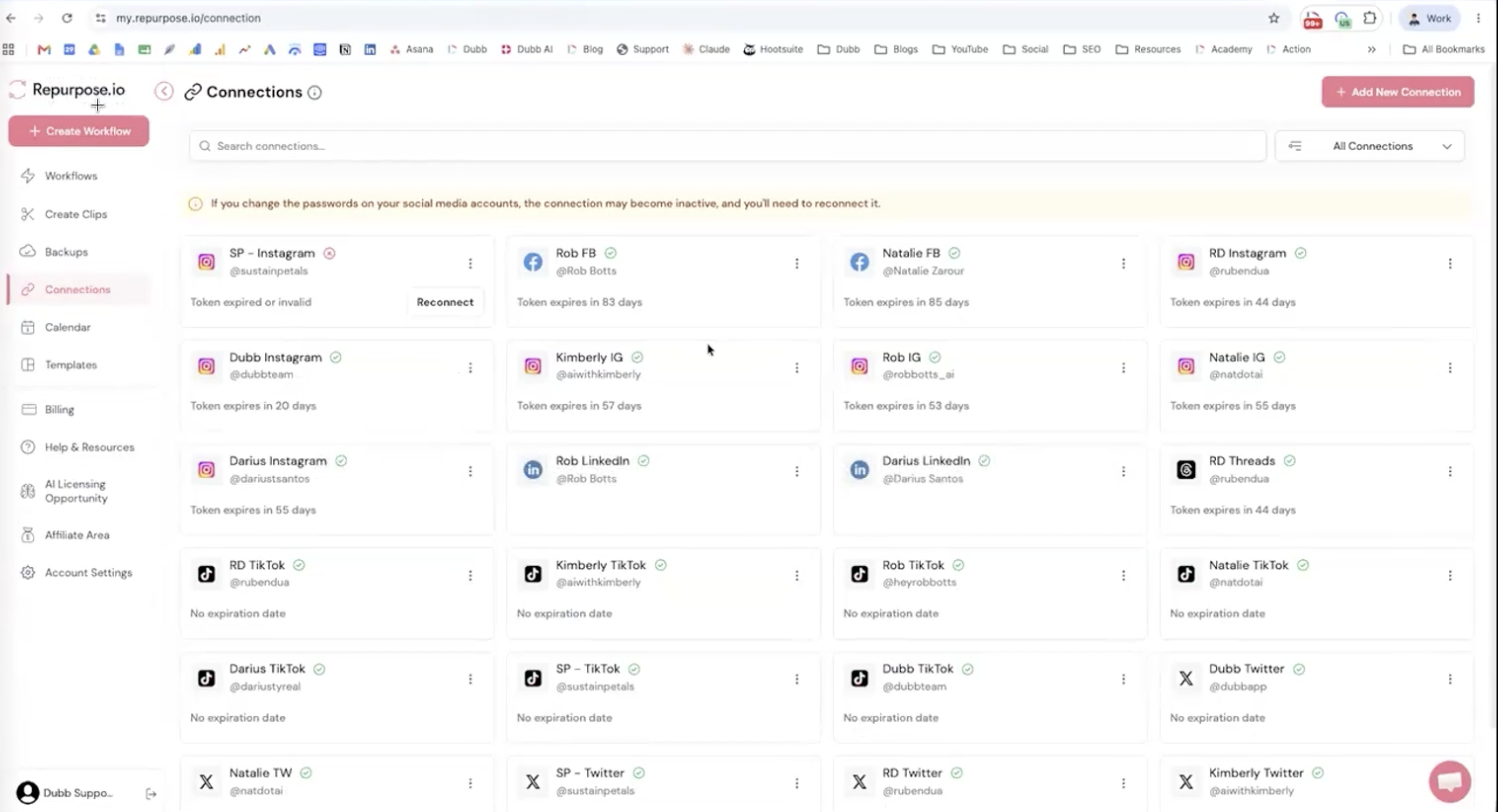Image resolution: width=1498 pixels, height=812 pixels.
Task: Open the All Connections filter dropdown
Action: 1369,146
